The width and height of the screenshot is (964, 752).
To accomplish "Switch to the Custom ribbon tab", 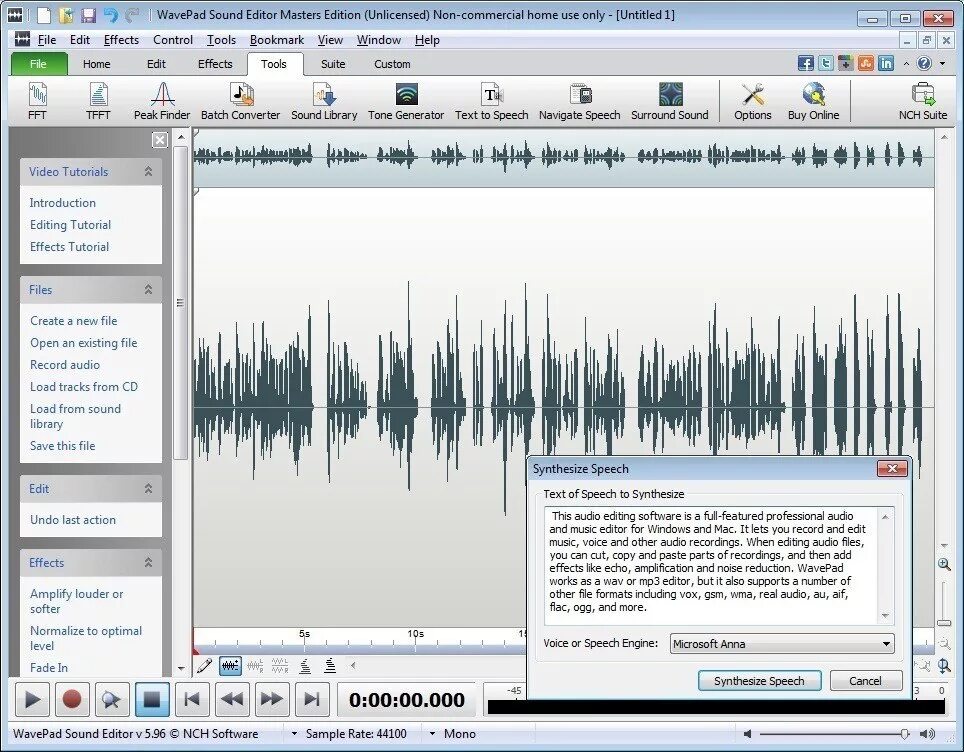I will coord(392,64).
